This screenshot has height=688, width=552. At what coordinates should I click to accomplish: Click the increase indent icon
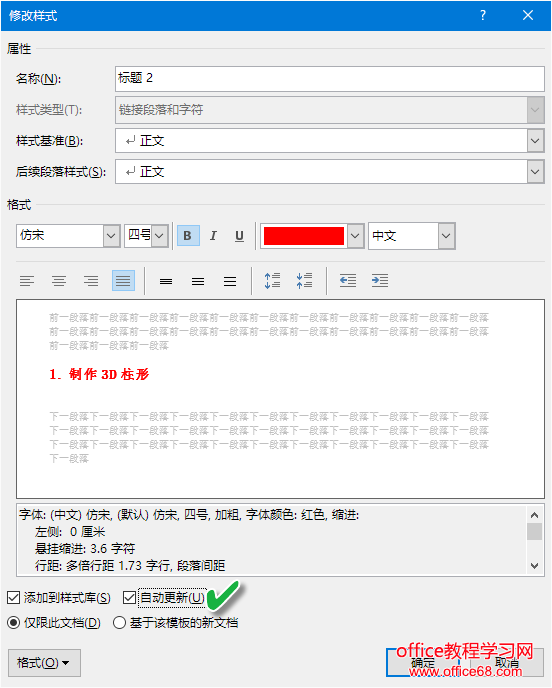380,281
